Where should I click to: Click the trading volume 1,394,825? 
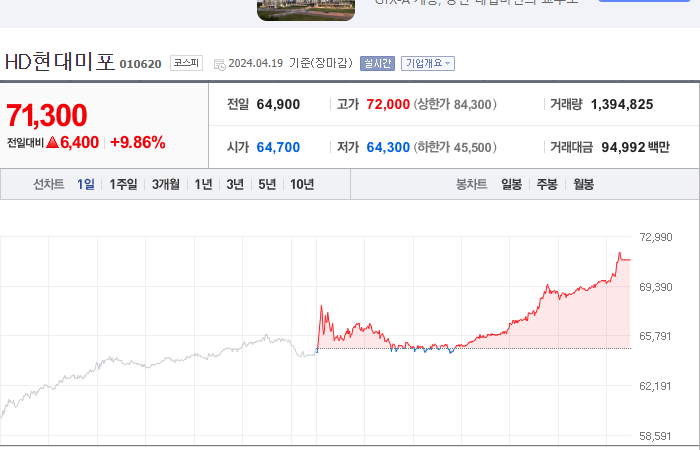pos(622,104)
